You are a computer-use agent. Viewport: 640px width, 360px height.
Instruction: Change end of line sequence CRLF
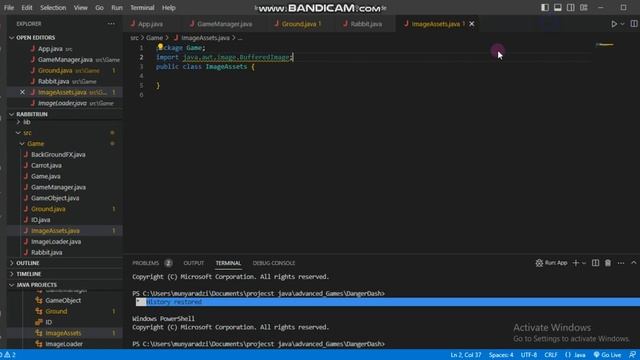(551, 355)
